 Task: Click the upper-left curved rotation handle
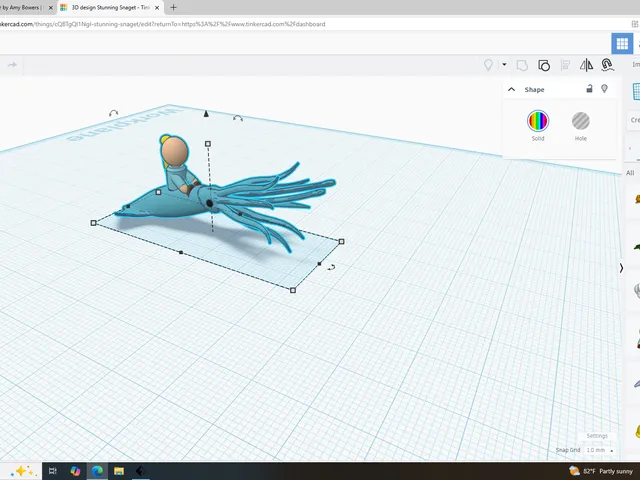click(113, 113)
